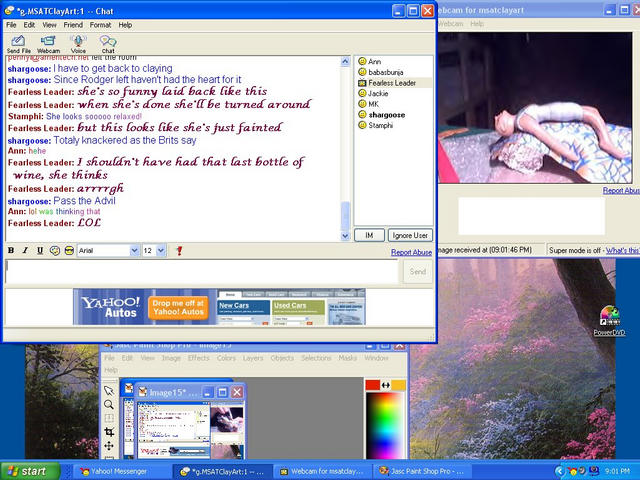Enable Voice via the microphone icon
Image resolution: width=640 pixels, height=480 pixels.
[x=78, y=44]
